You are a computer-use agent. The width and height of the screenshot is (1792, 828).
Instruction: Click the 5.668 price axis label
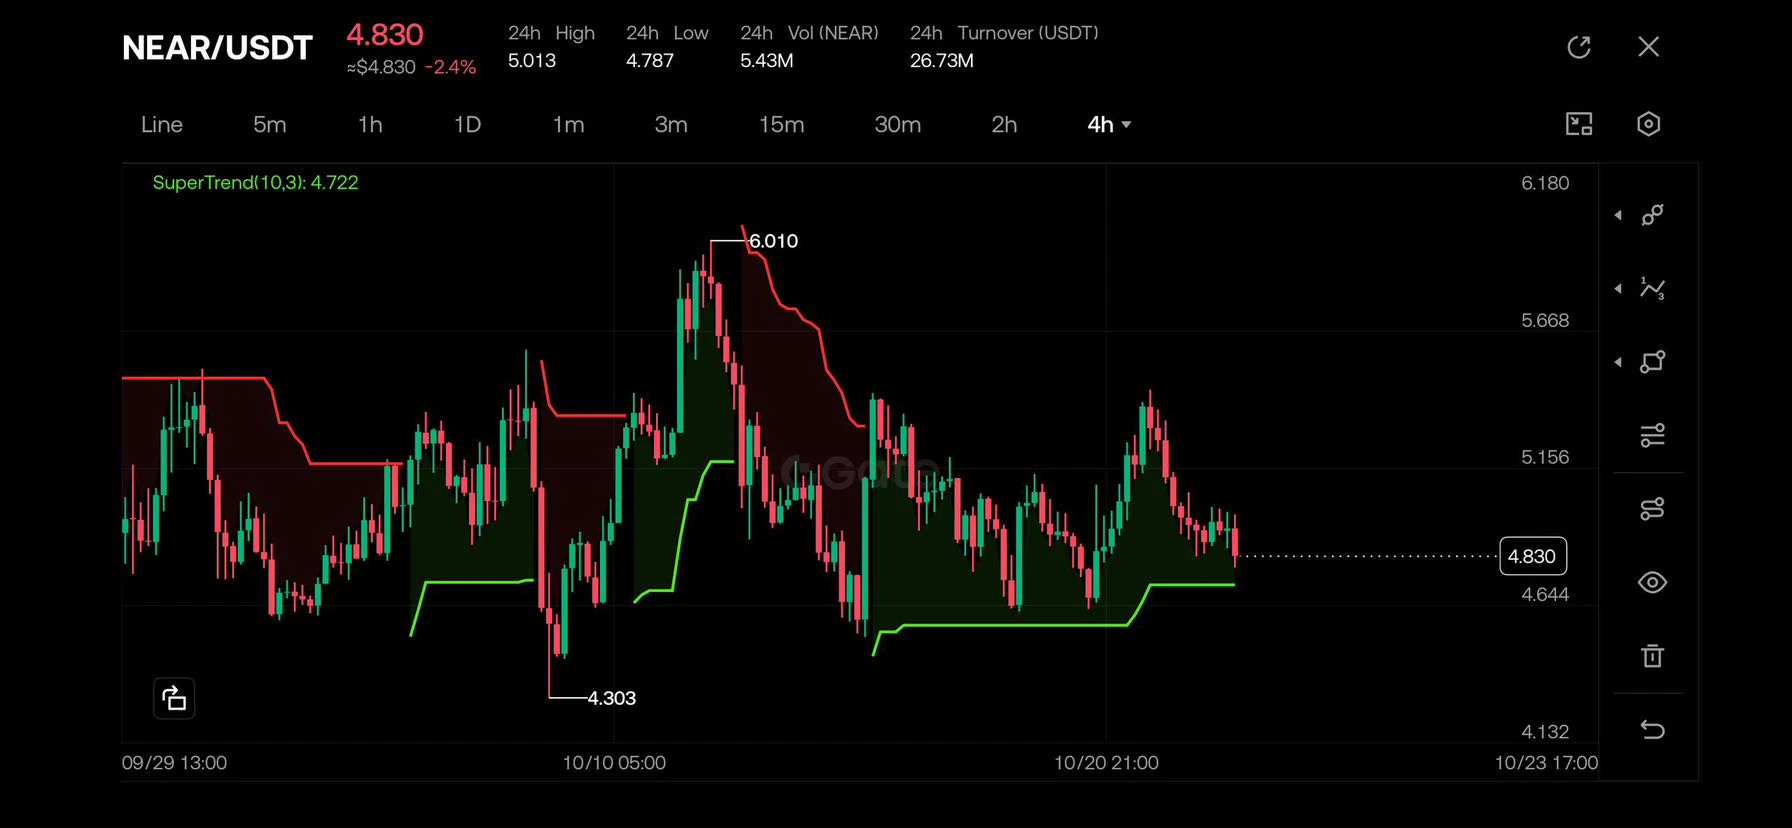(x=1545, y=320)
